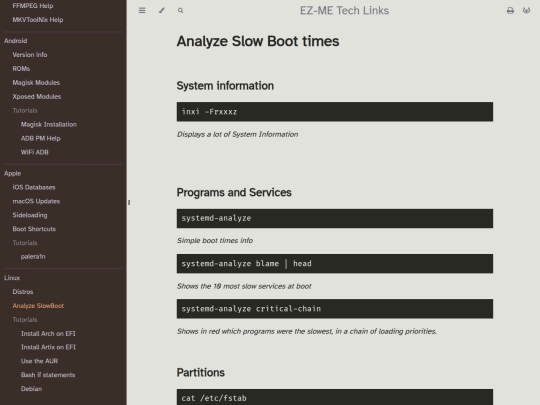Open macOS Updates page
540x405 pixels.
pyautogui.click(x=37, y=201)
